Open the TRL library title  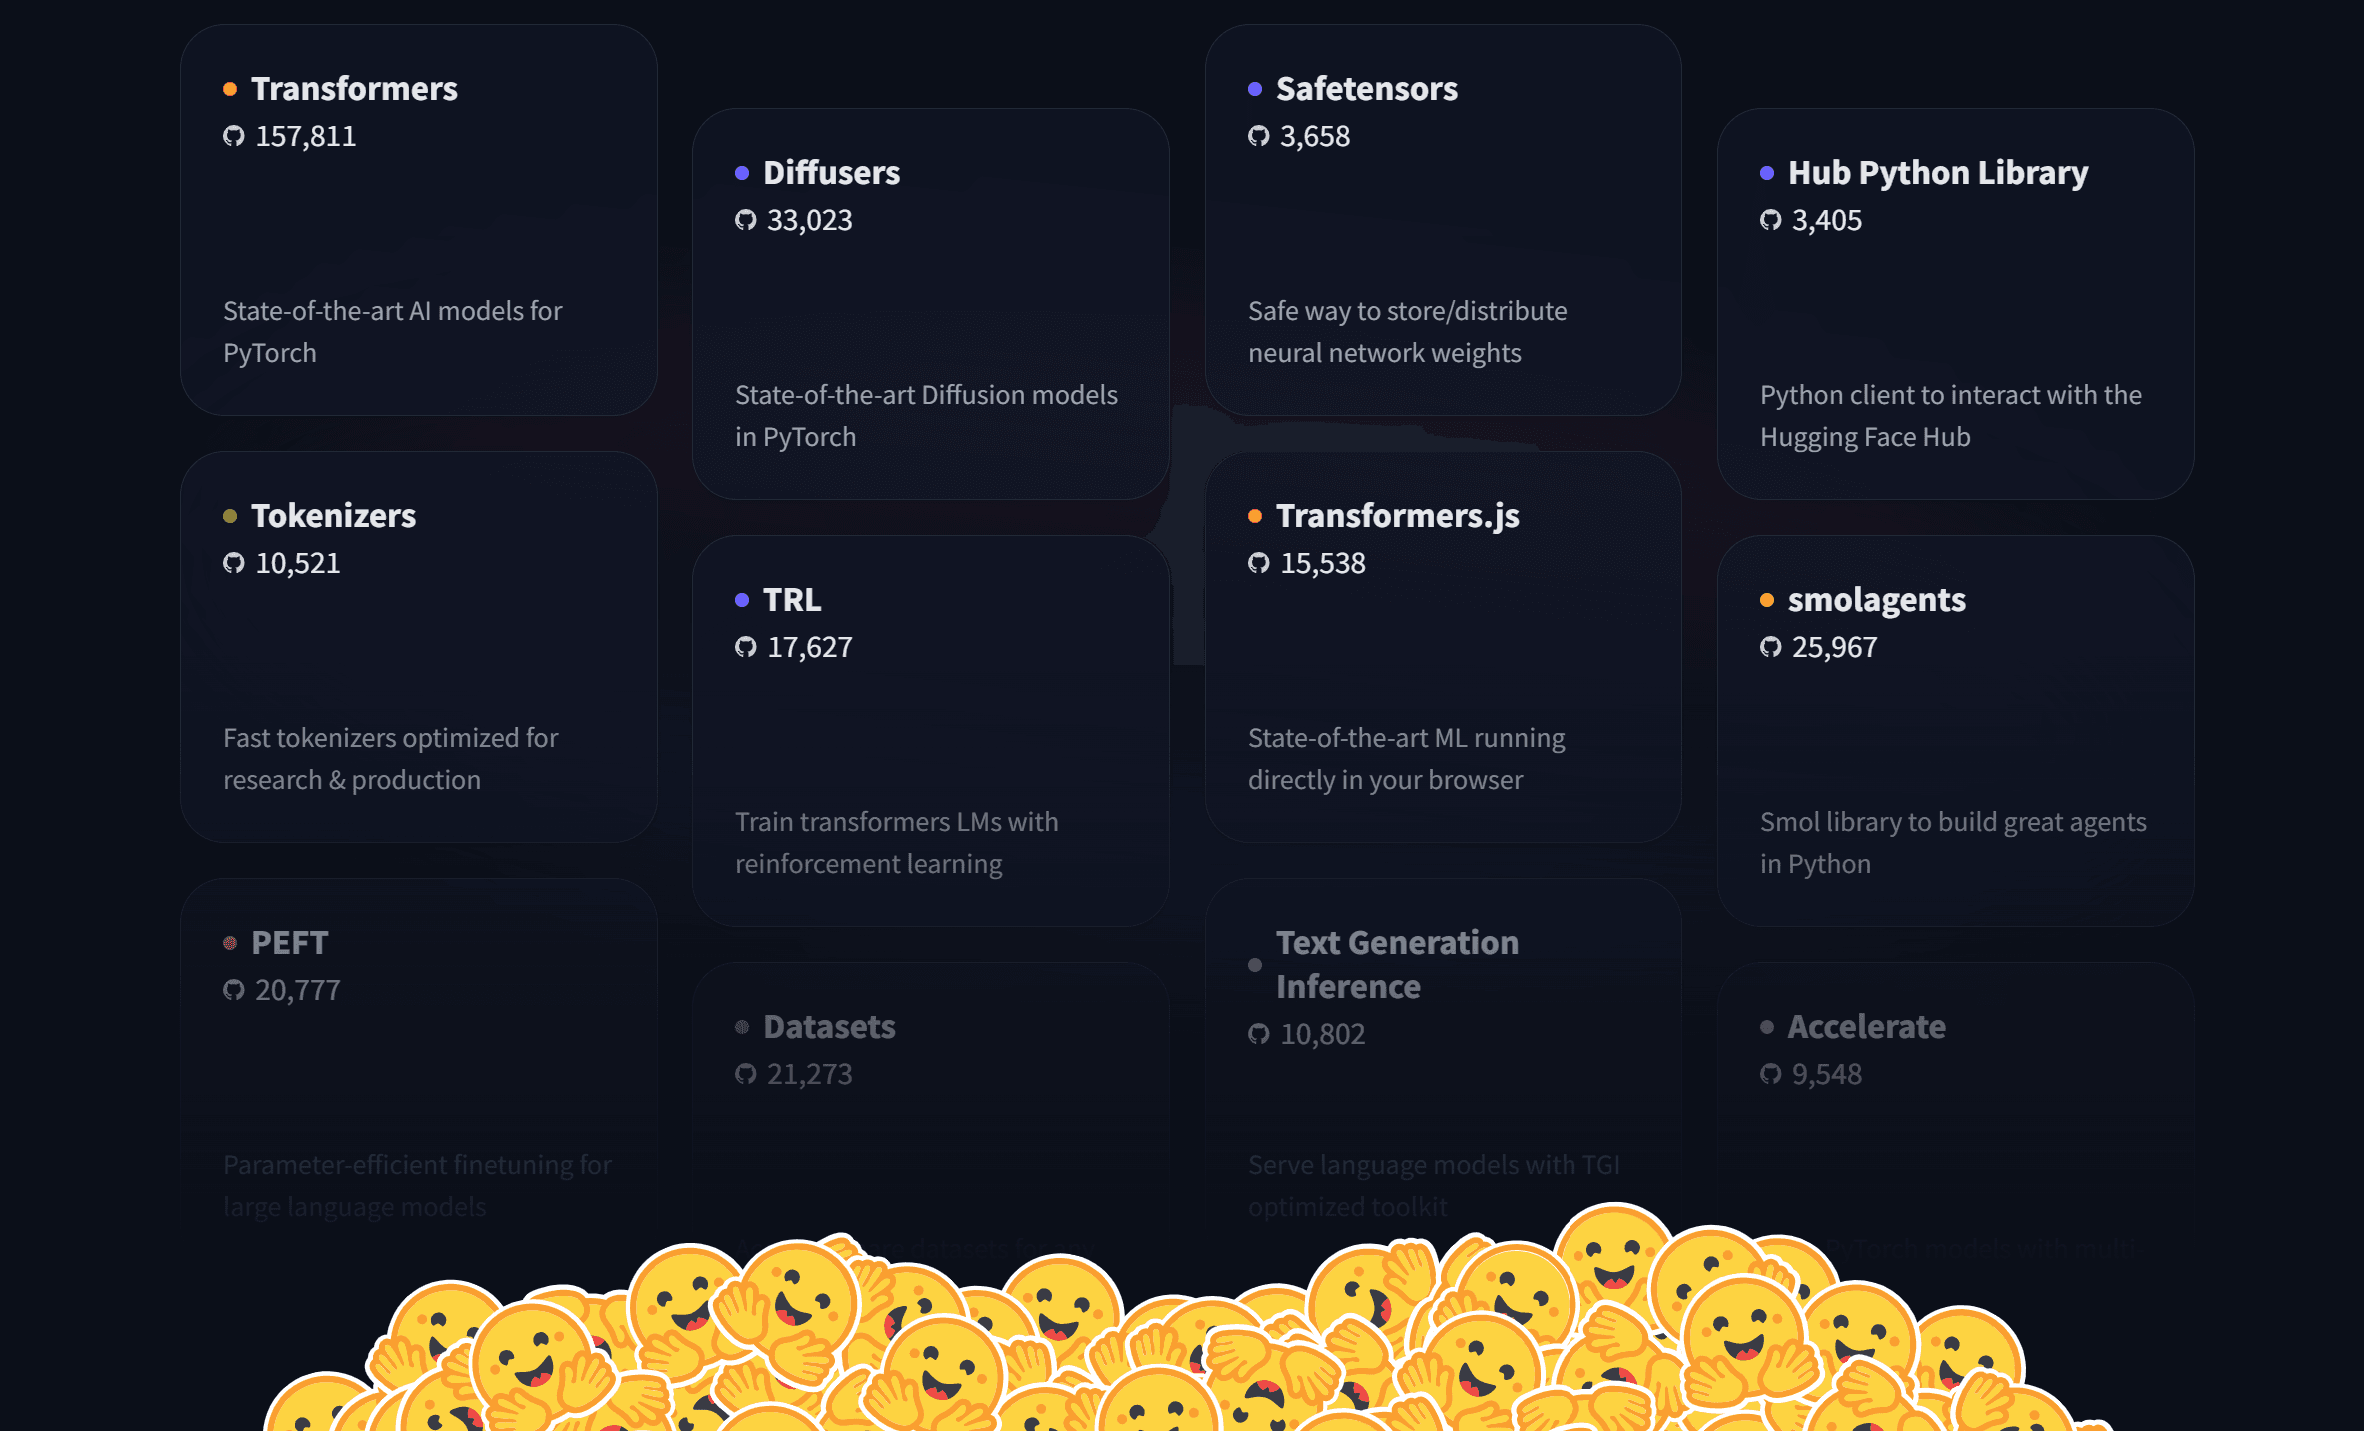coord(792,600)
